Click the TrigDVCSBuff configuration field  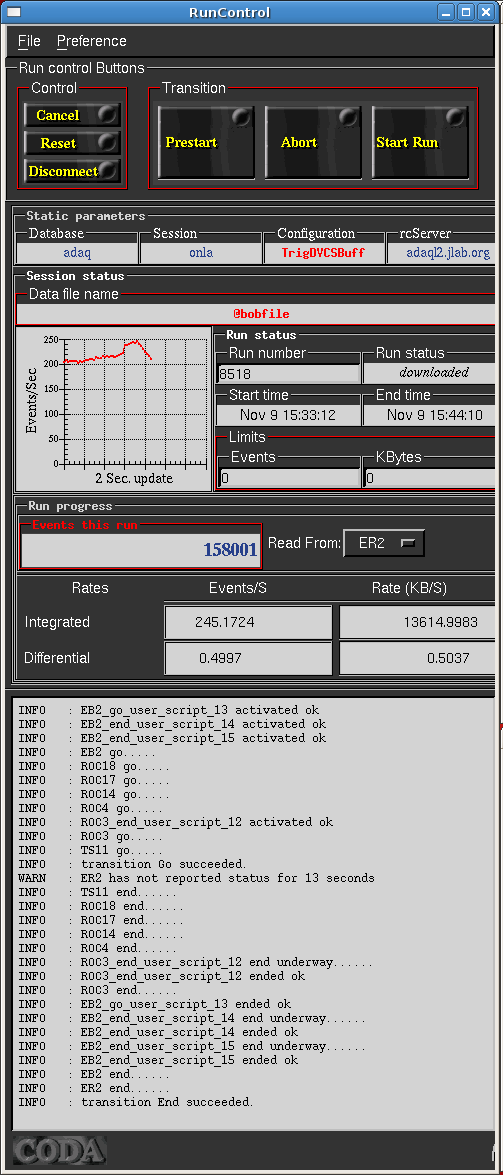pyautogui.click(x=323, y=253)
